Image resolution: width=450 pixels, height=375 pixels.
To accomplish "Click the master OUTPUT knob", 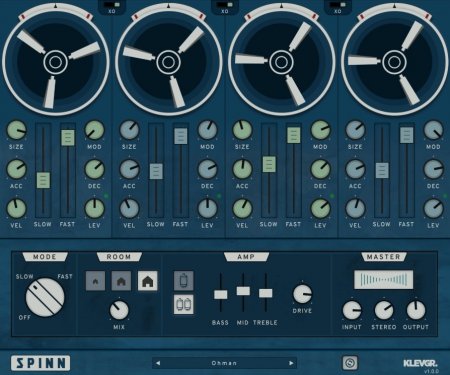I will [416, 310].
